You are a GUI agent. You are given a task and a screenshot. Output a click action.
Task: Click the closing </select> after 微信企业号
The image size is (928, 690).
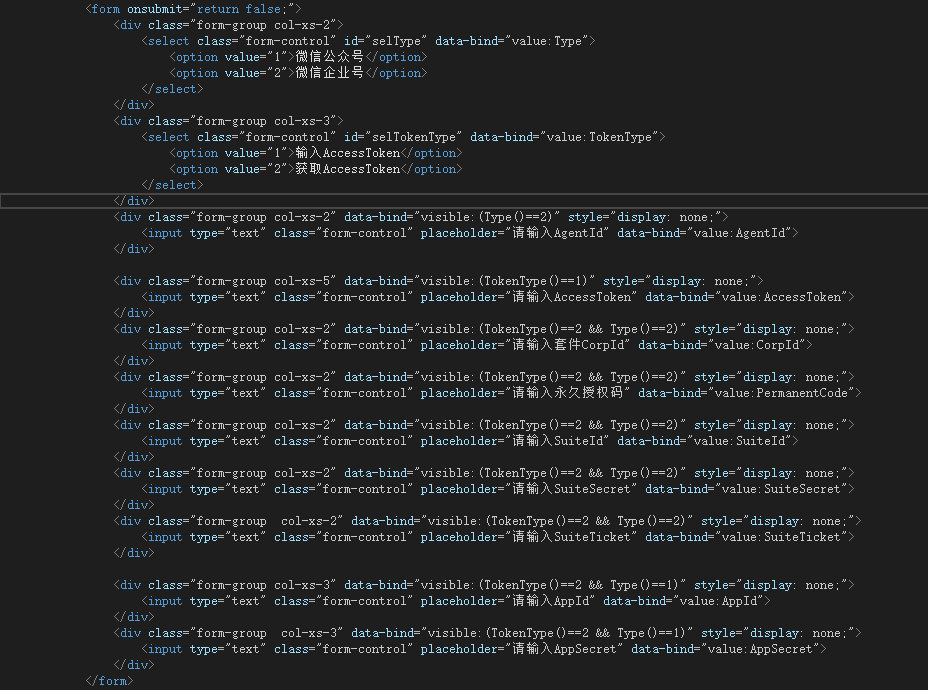tap(172, 89)
